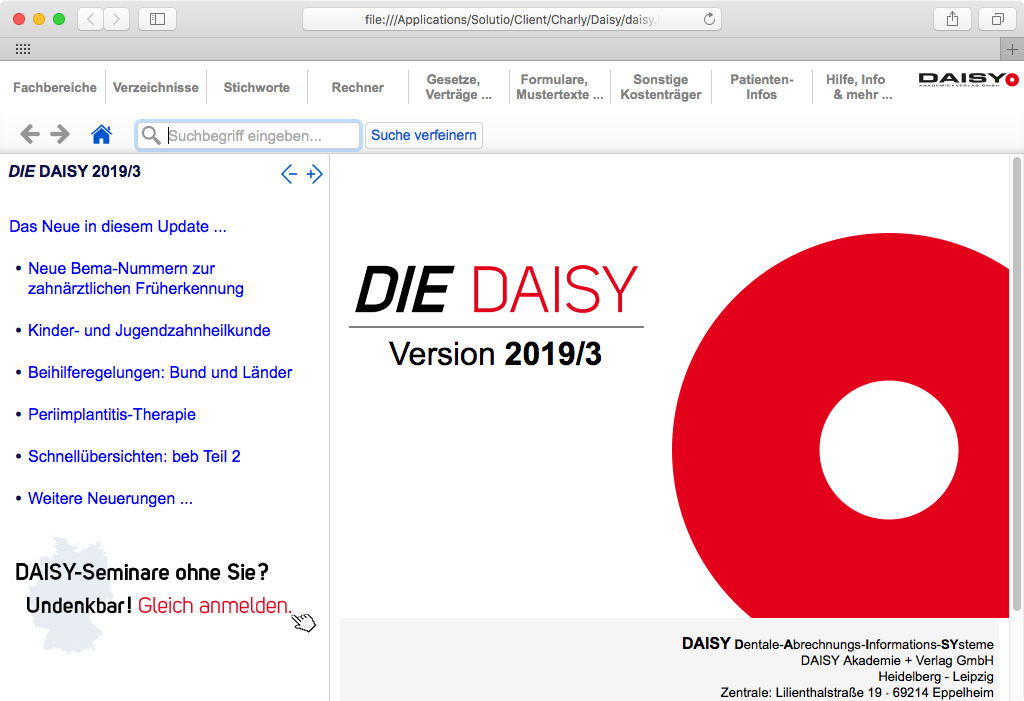1024x701 pixels.
Task: Open the Patienten-Infos menu
Action: click(761, 88)
